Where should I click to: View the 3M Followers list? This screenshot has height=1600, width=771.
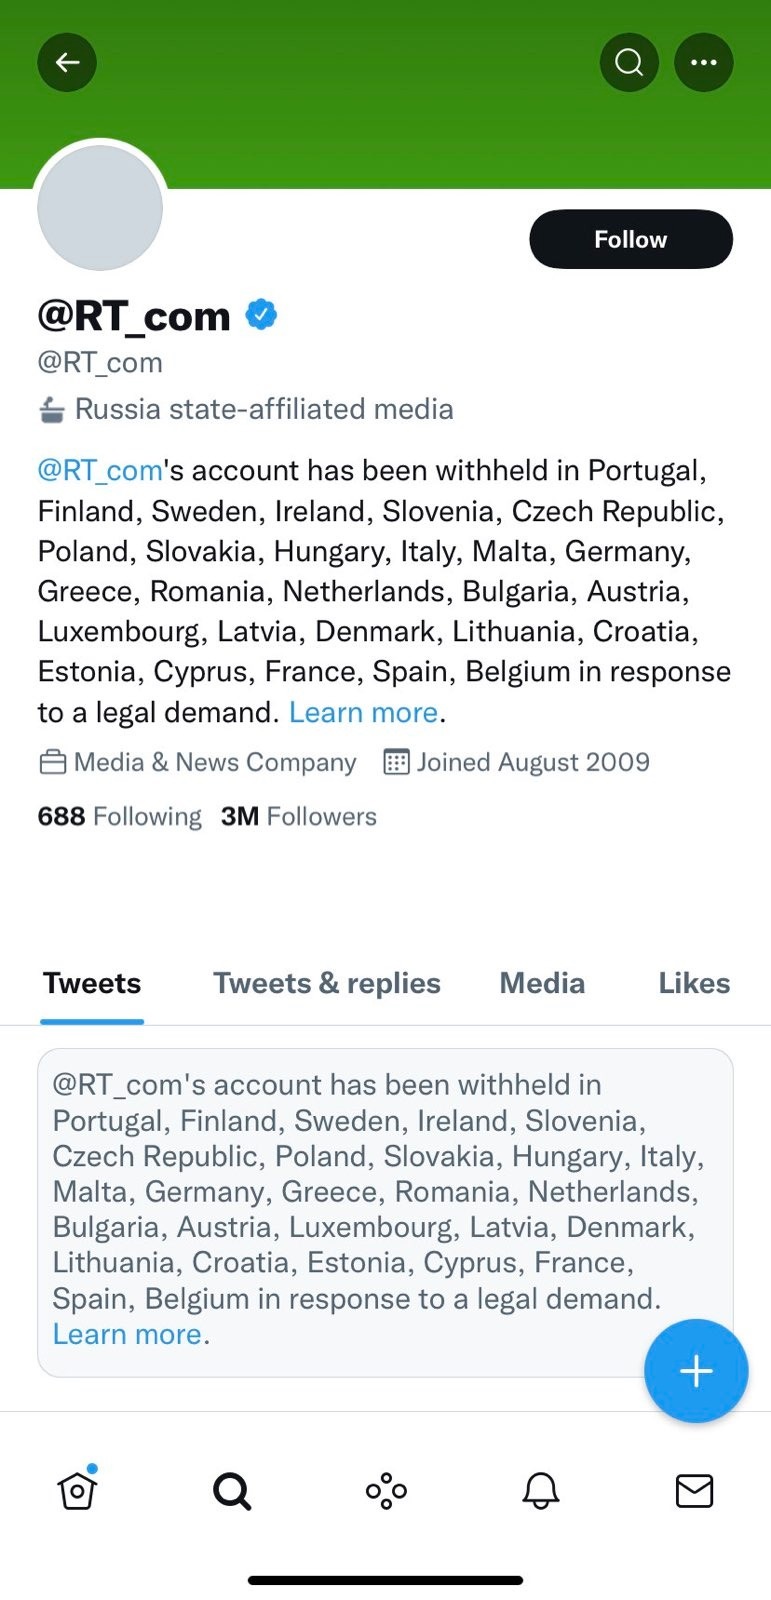pyautogui.click(x=299, y=816)
